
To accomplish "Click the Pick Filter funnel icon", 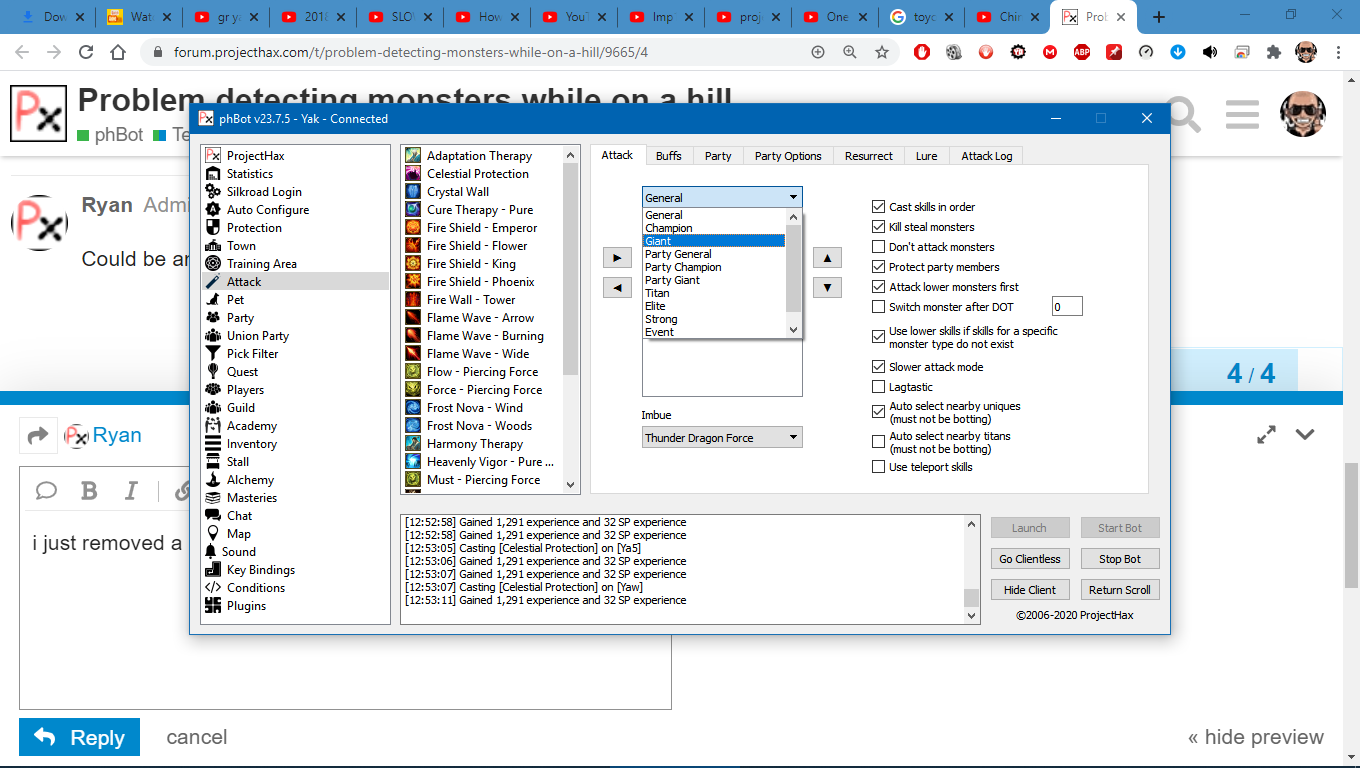I will click(212, 354).
